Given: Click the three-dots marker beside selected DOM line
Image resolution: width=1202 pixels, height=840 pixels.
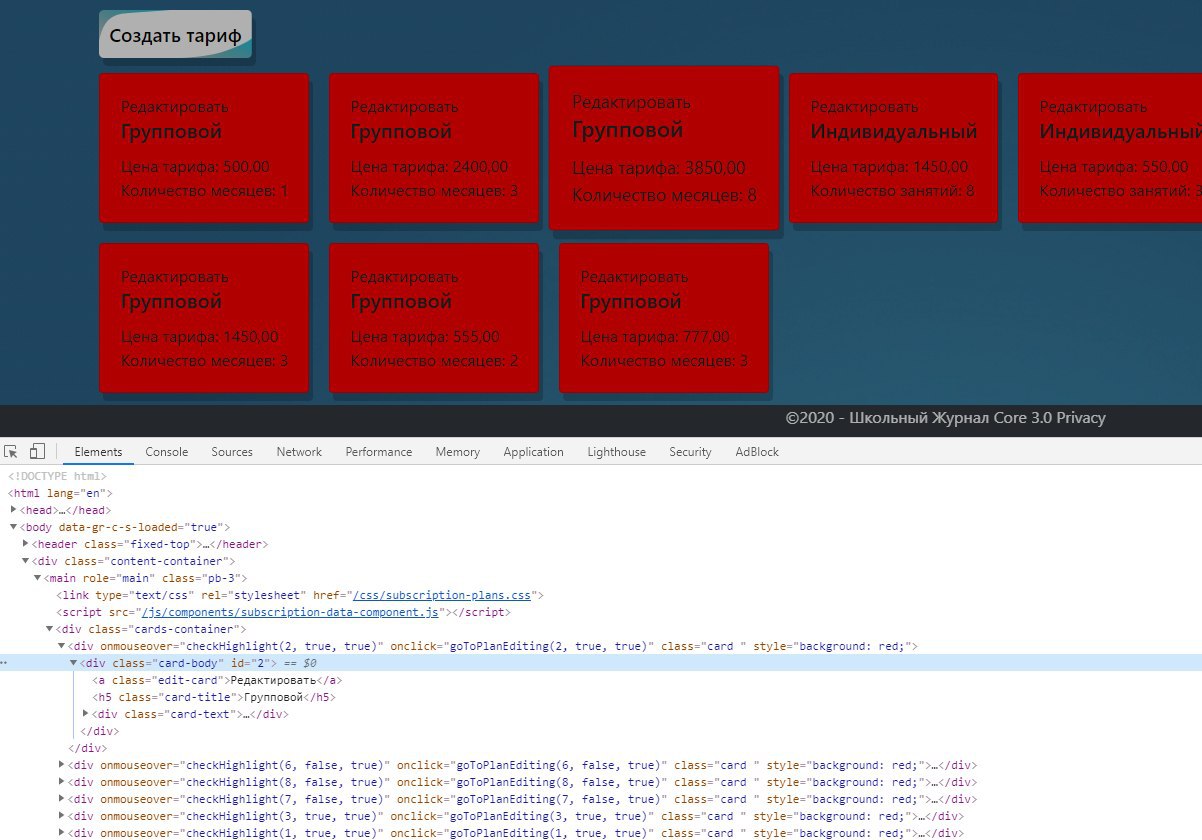Looking at the screenshot, I should pyautogui.click(x=5, y=663).
